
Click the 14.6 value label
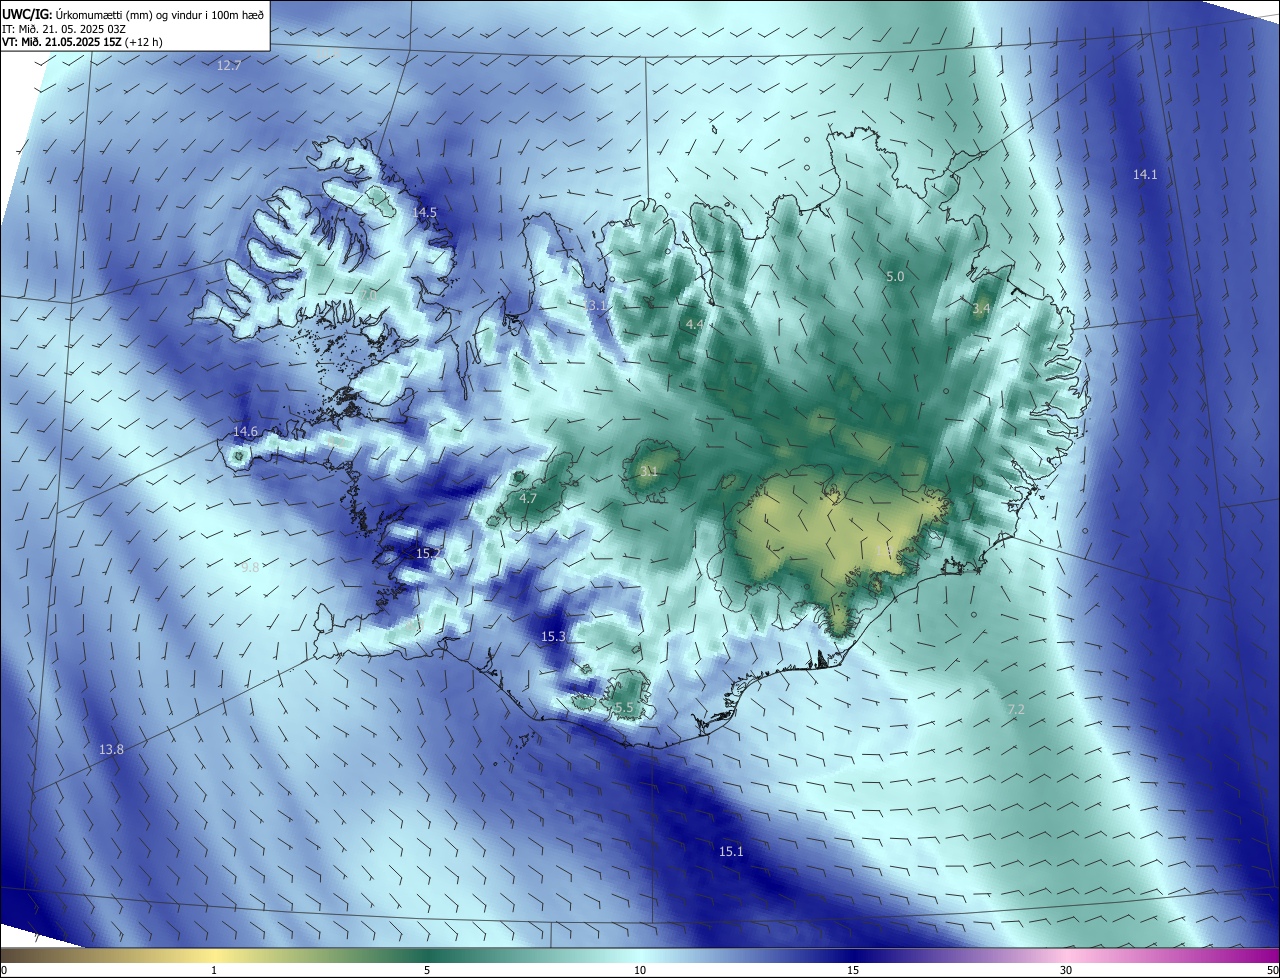[x=245, y=432]
